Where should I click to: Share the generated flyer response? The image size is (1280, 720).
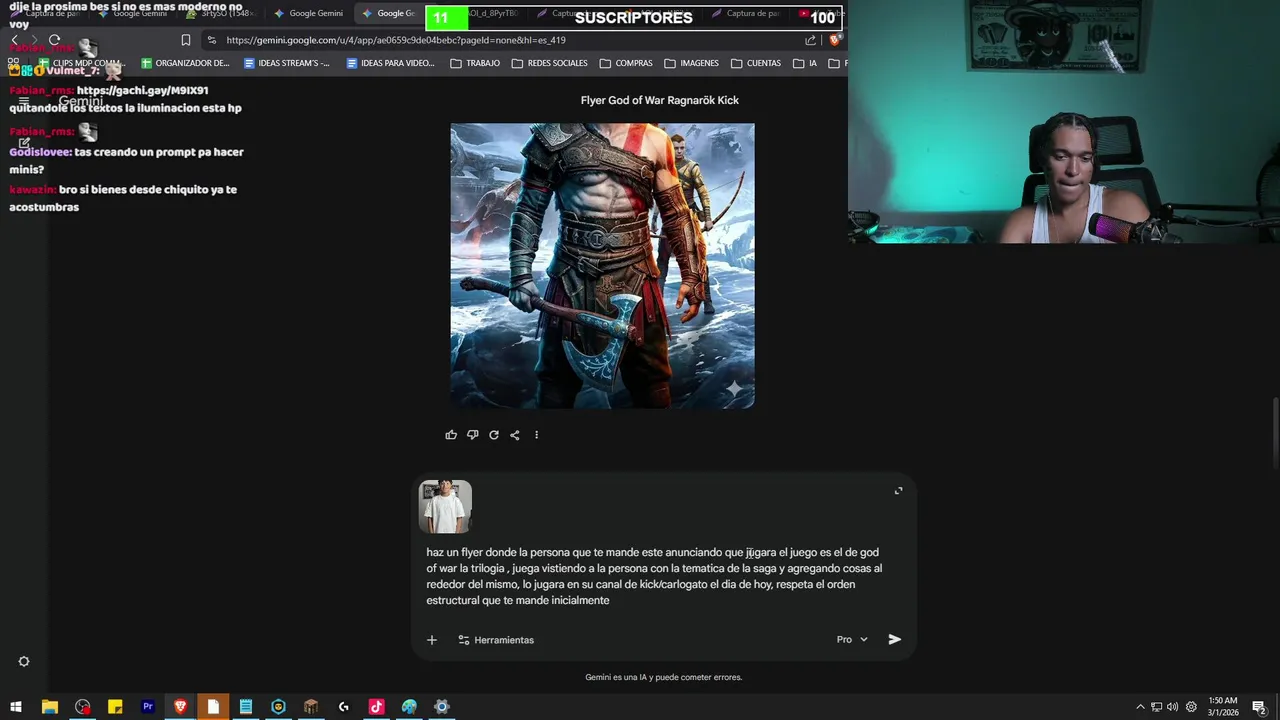(515, 435)
